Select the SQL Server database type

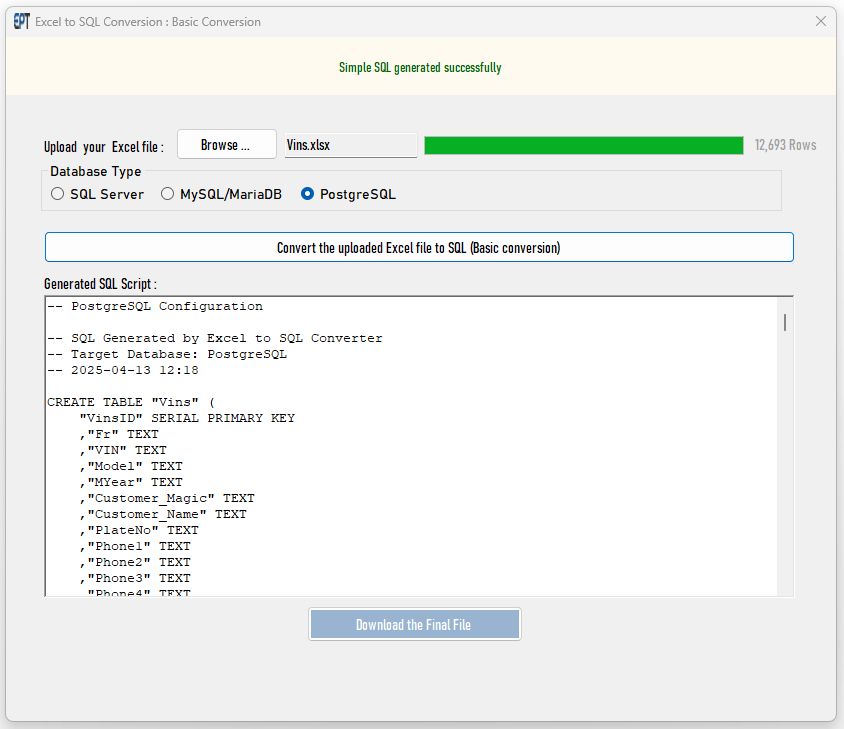[x=58, y=195]
